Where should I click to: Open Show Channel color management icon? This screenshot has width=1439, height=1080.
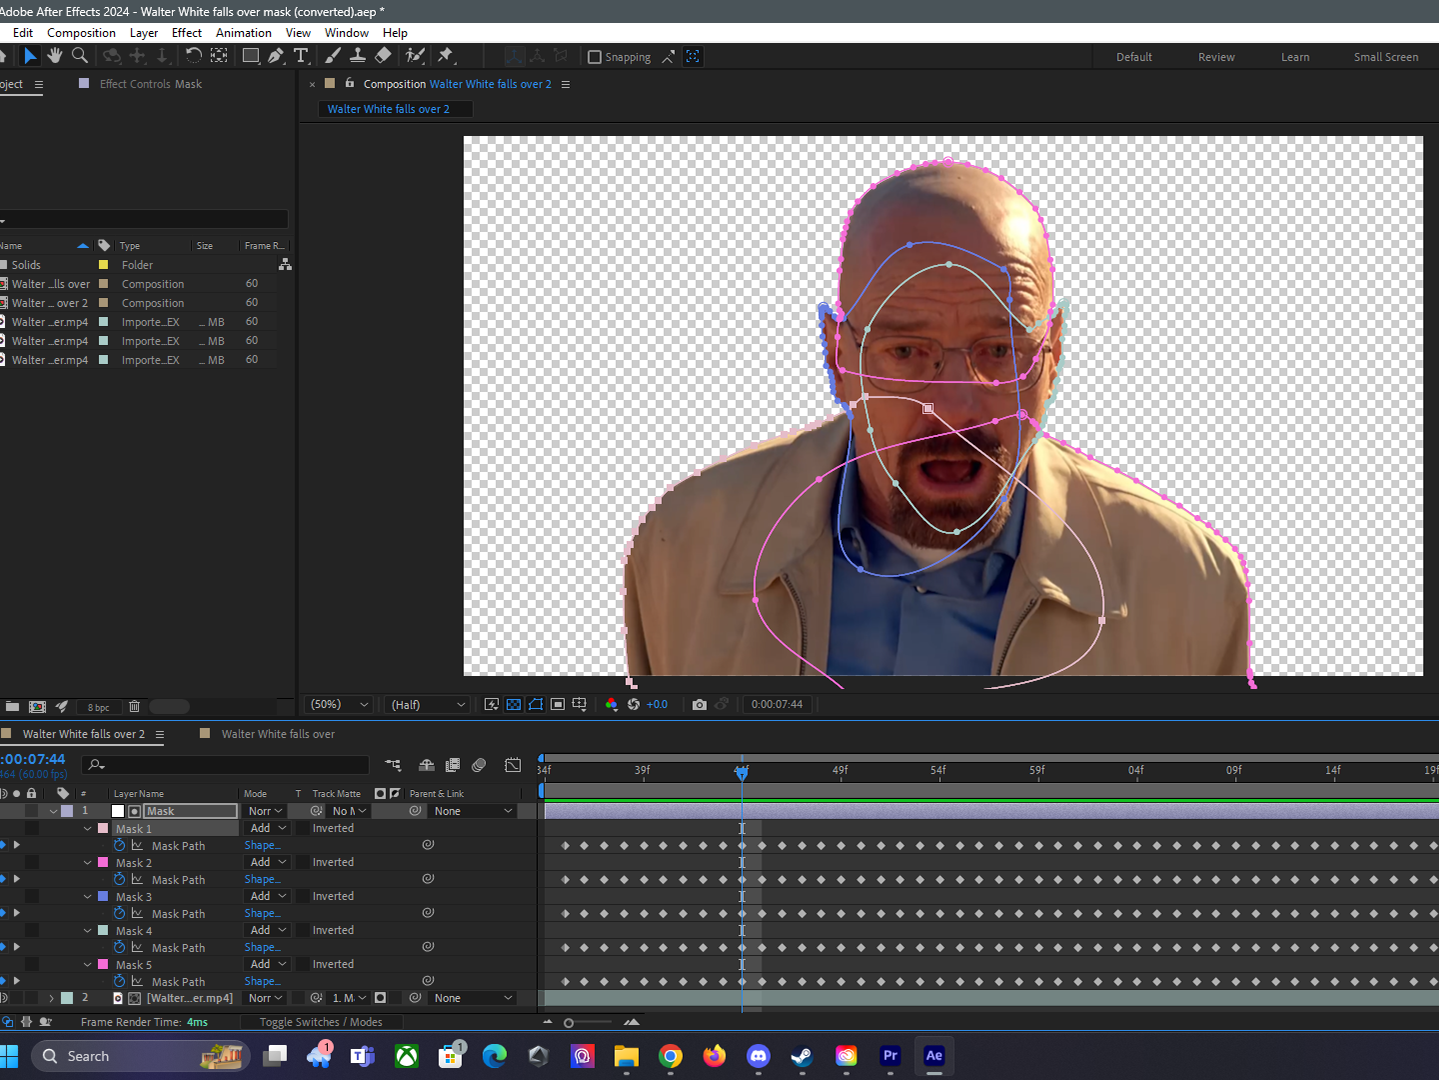(612, 705)
